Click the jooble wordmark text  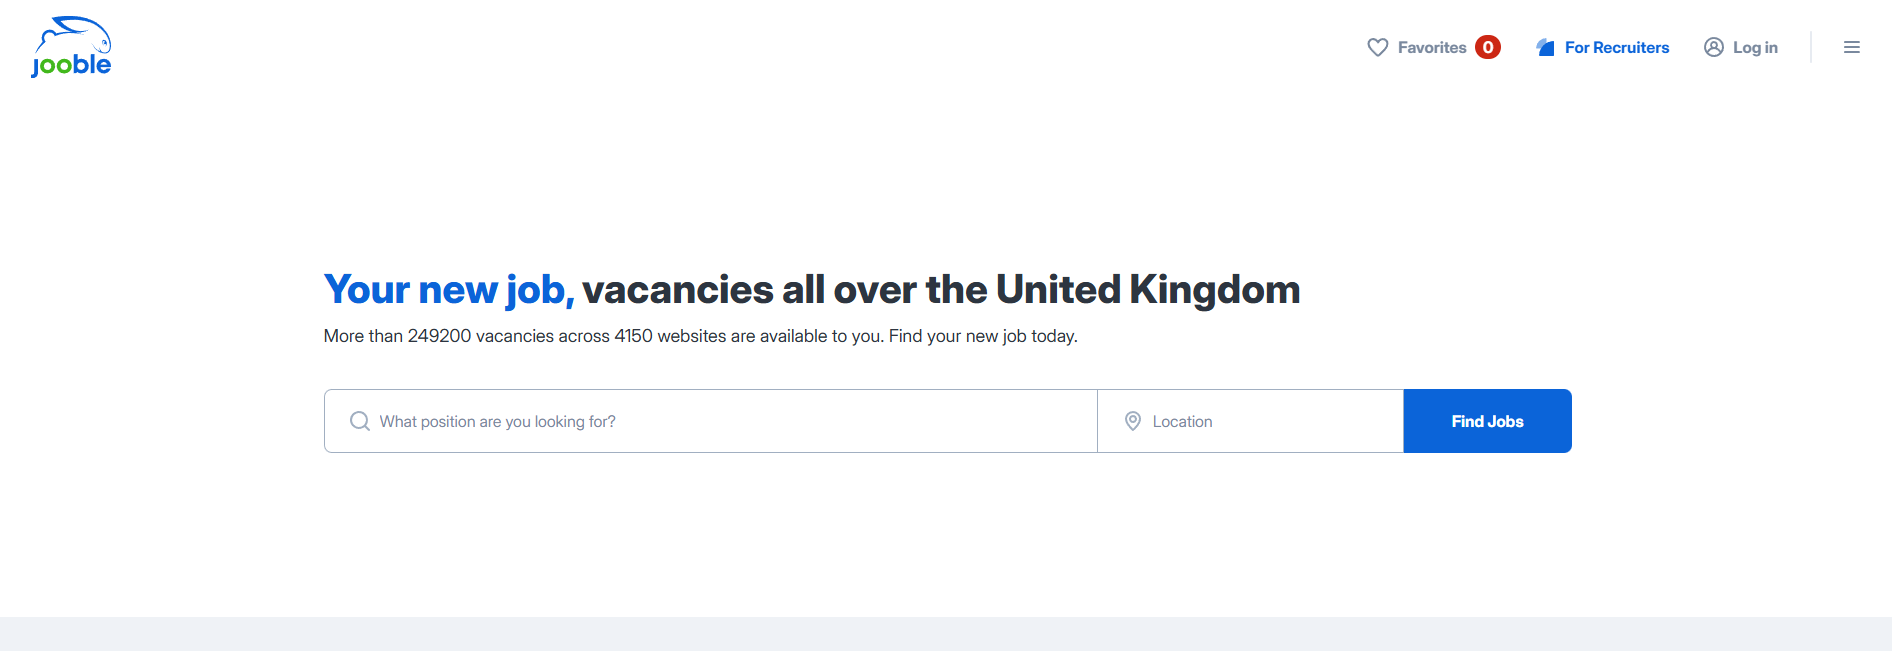pos(72,65)
